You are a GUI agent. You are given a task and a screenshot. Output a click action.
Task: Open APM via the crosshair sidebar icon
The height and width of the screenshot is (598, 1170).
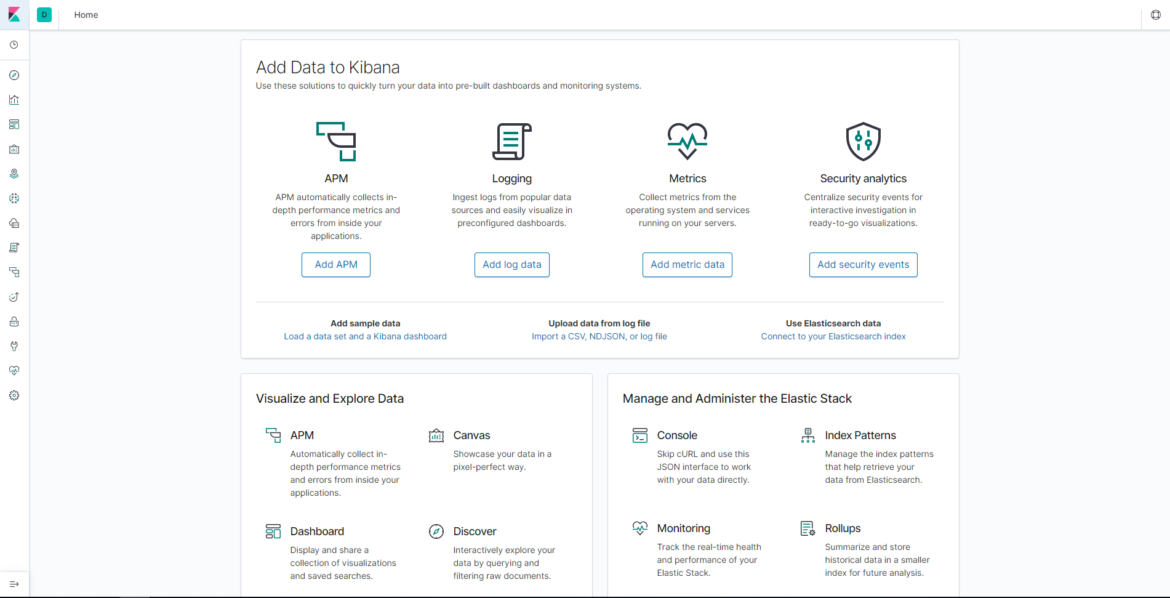14,198
